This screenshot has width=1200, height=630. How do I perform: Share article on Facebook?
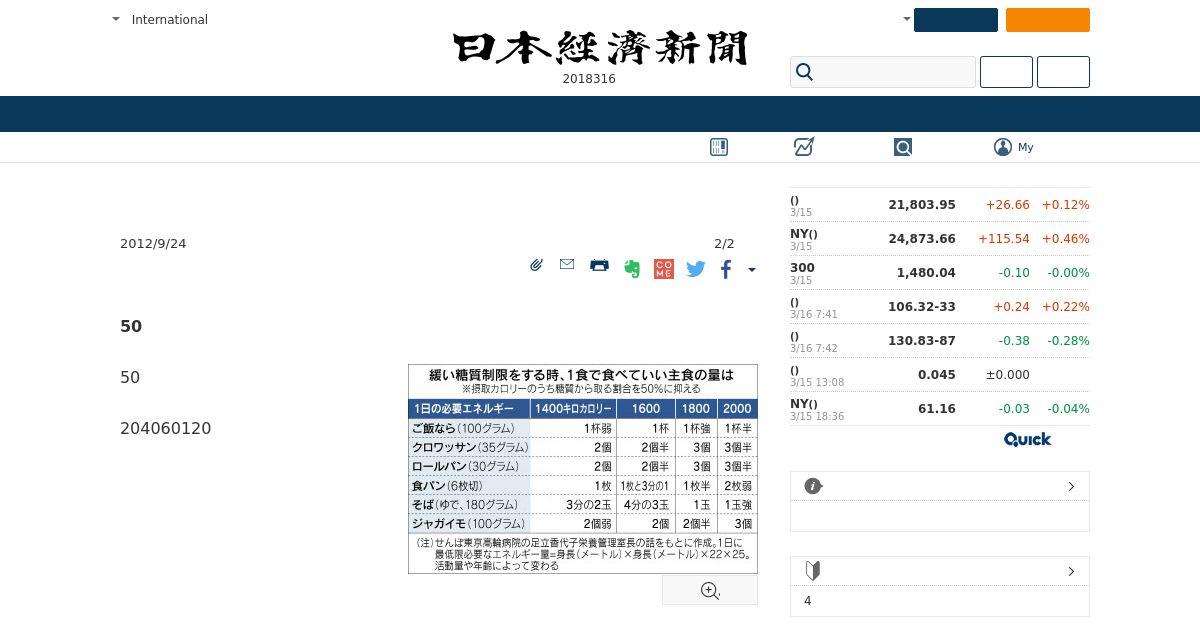click(726, 268)
